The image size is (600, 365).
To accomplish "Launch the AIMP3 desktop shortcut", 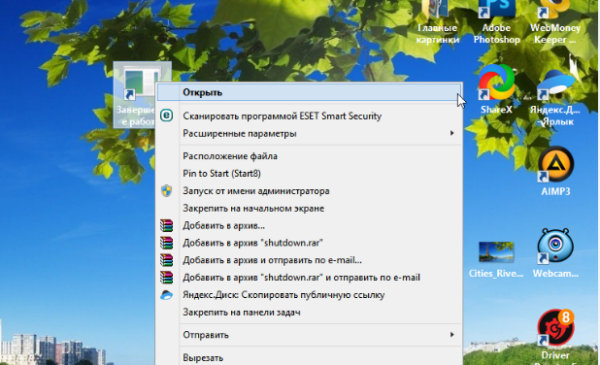I will tap(556, 171).
